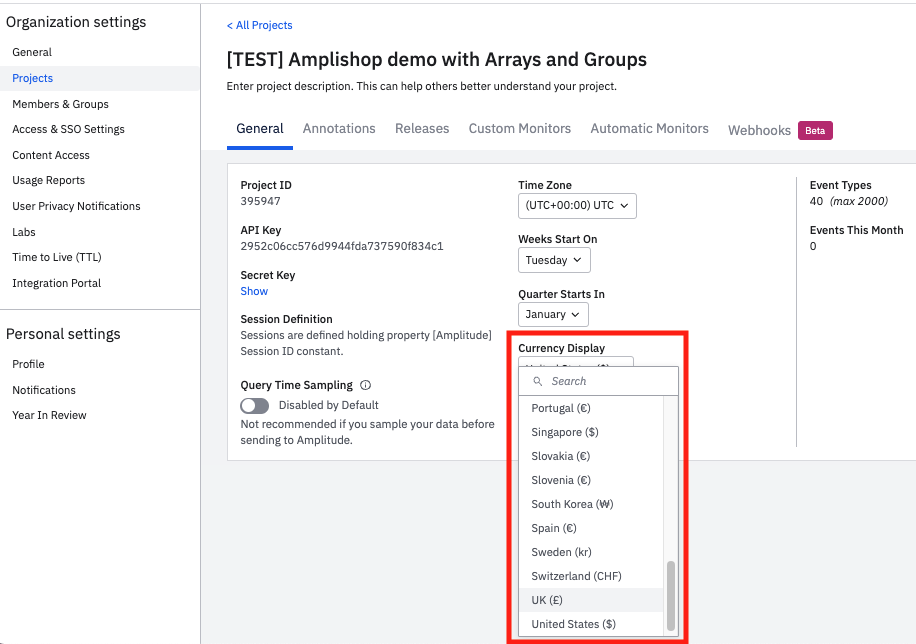The width and height of the screenshot is (916, 644).
Task: Open Year In Review
Action: (49, 416)
